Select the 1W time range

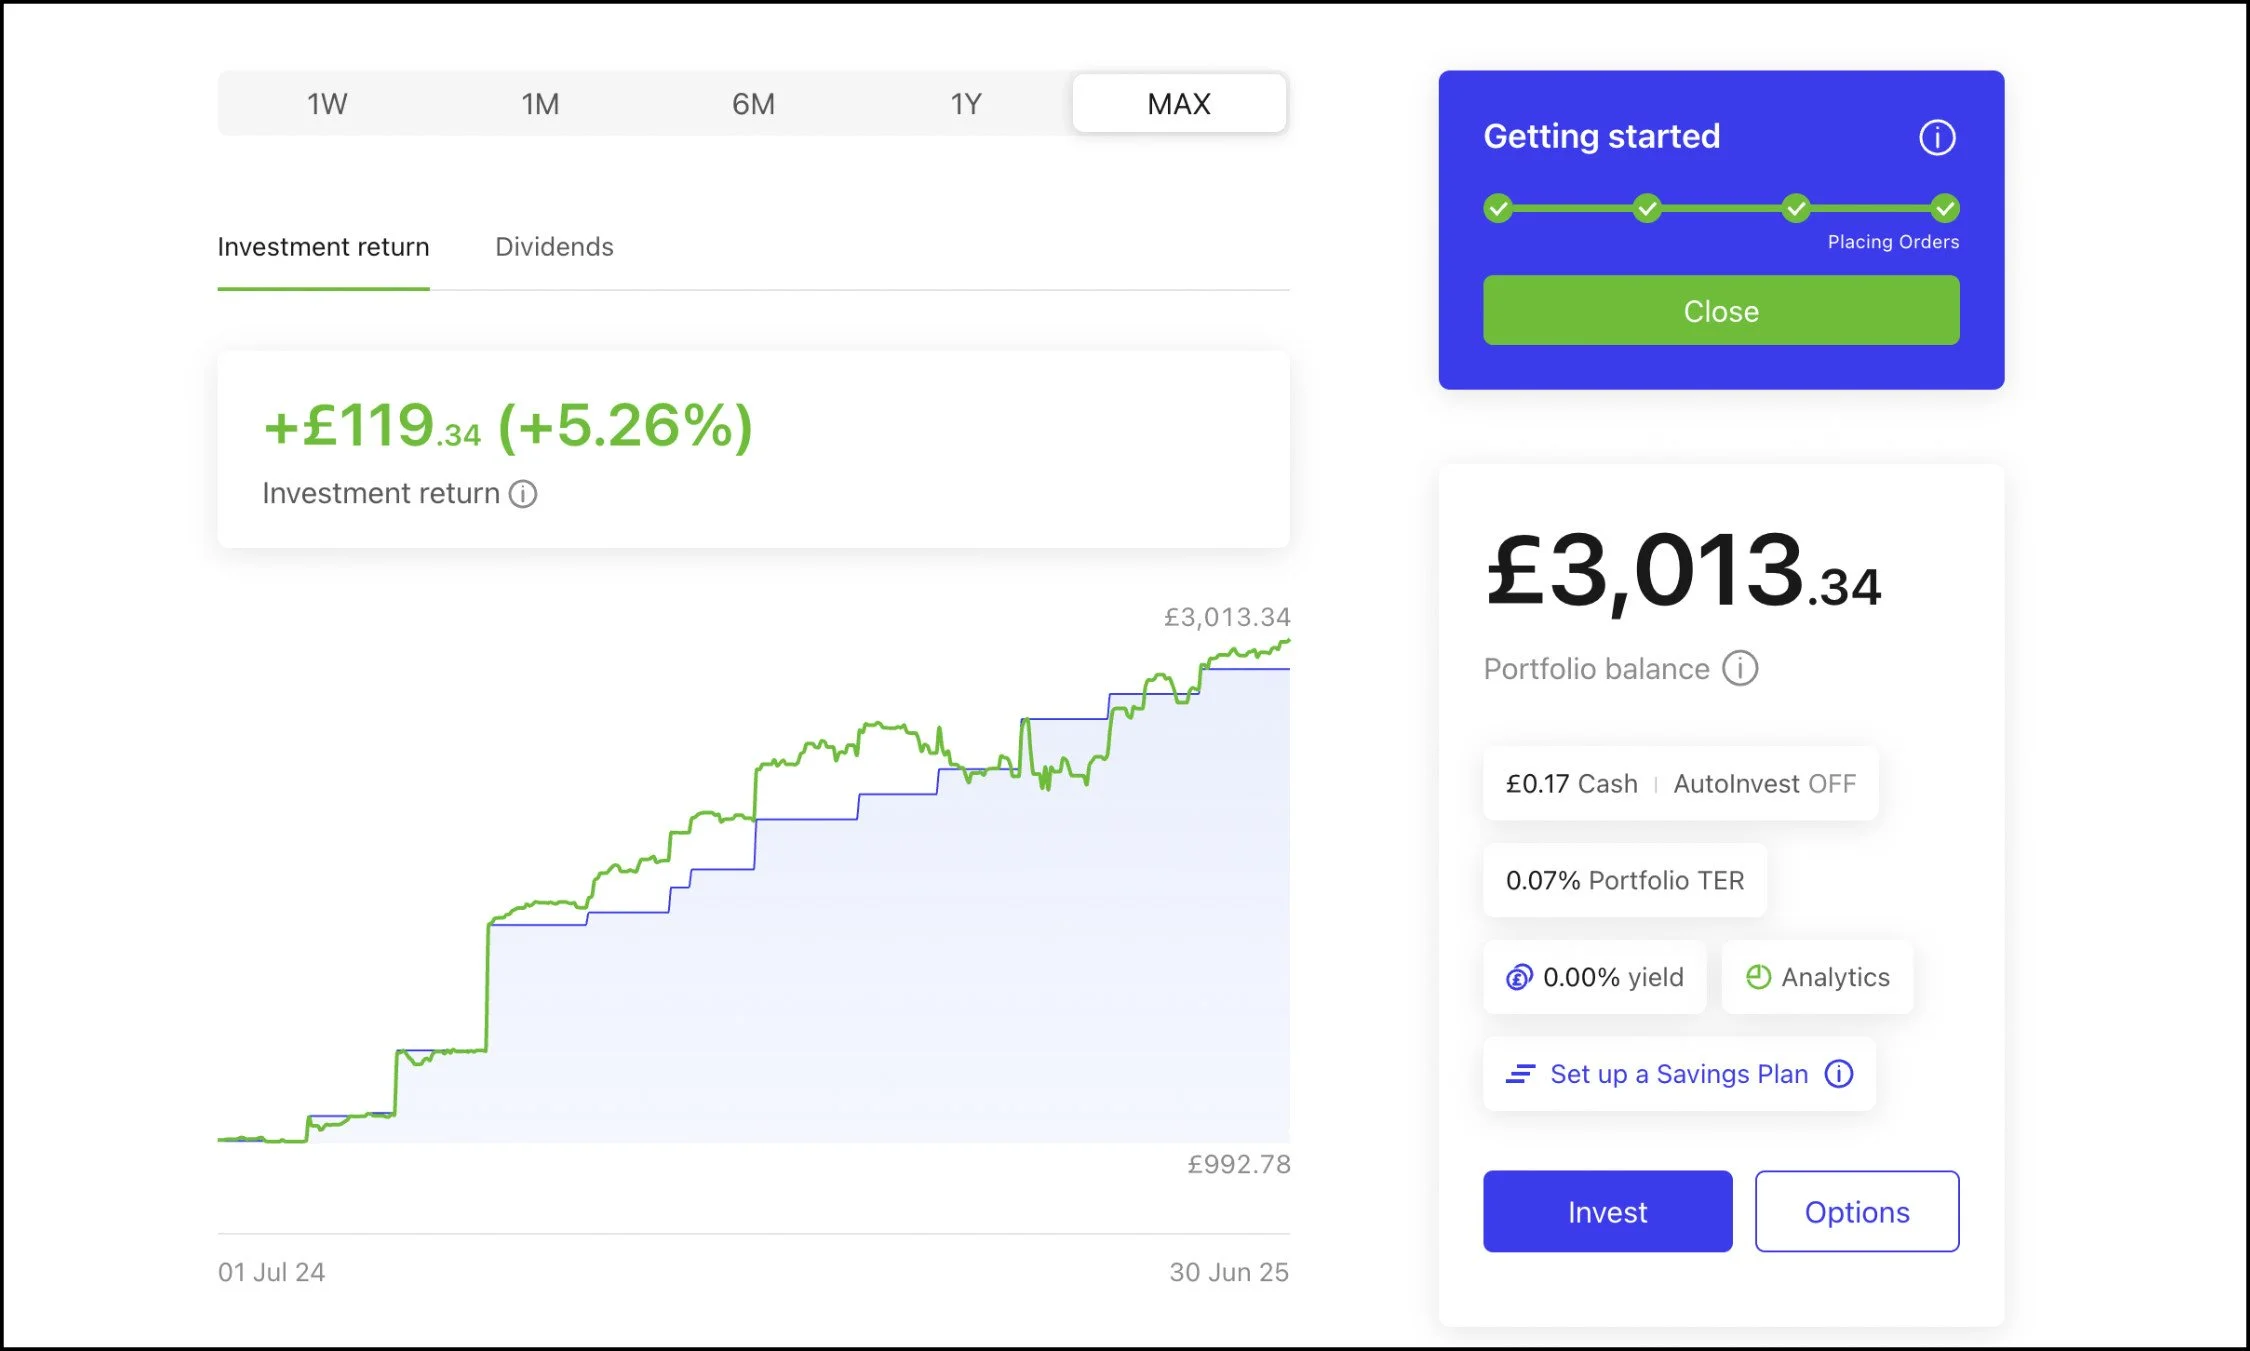pos(327,104)
